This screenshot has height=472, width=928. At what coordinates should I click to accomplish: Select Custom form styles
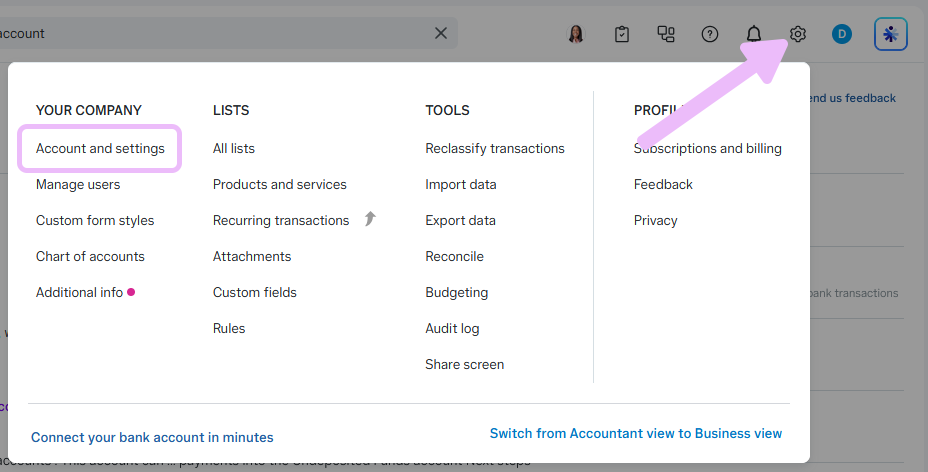[x=95, y=221]
